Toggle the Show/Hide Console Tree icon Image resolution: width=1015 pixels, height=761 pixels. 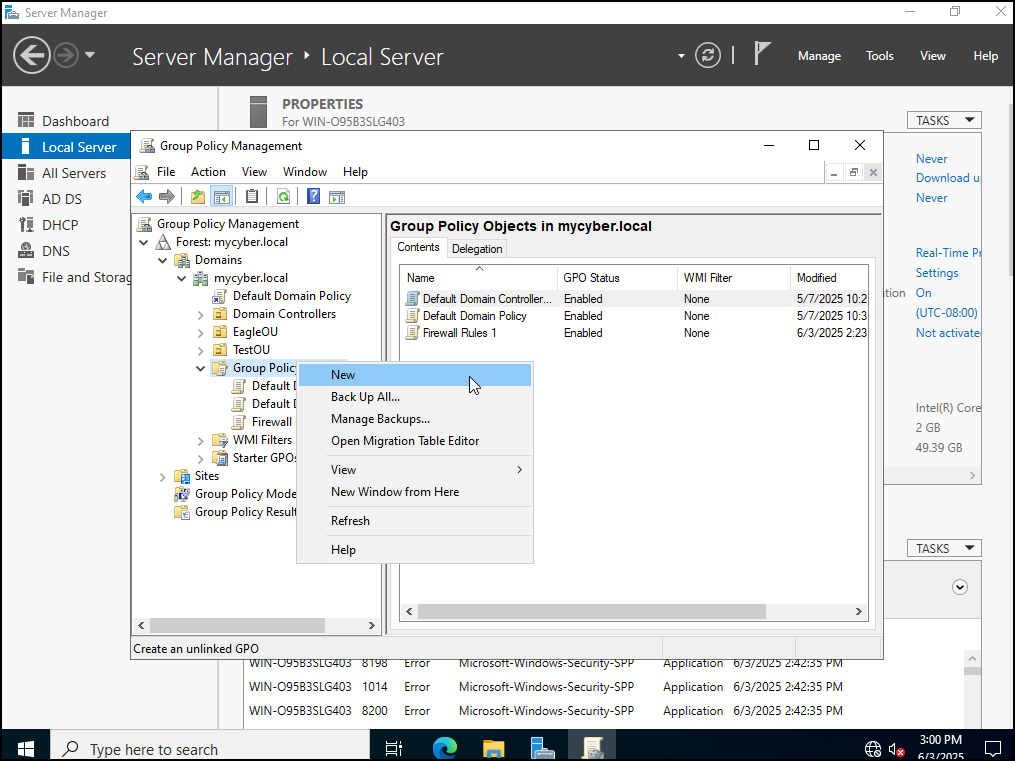[x=222, y=197]
